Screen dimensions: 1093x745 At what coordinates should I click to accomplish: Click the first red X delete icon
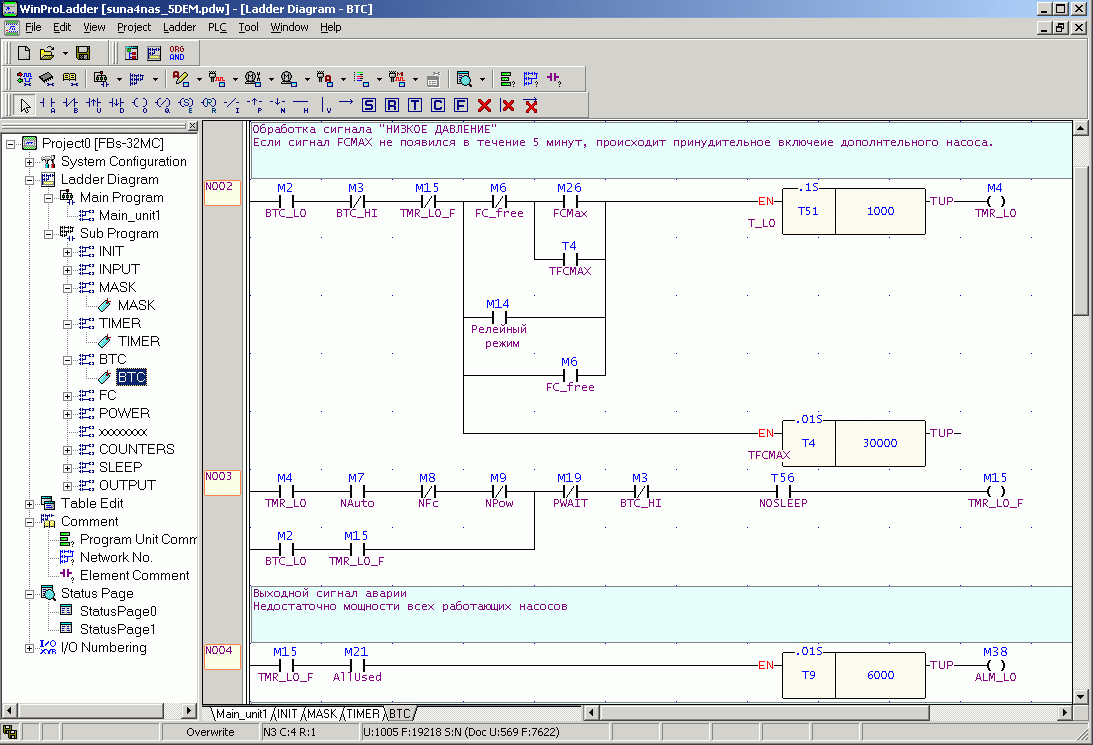click(484, 105)
